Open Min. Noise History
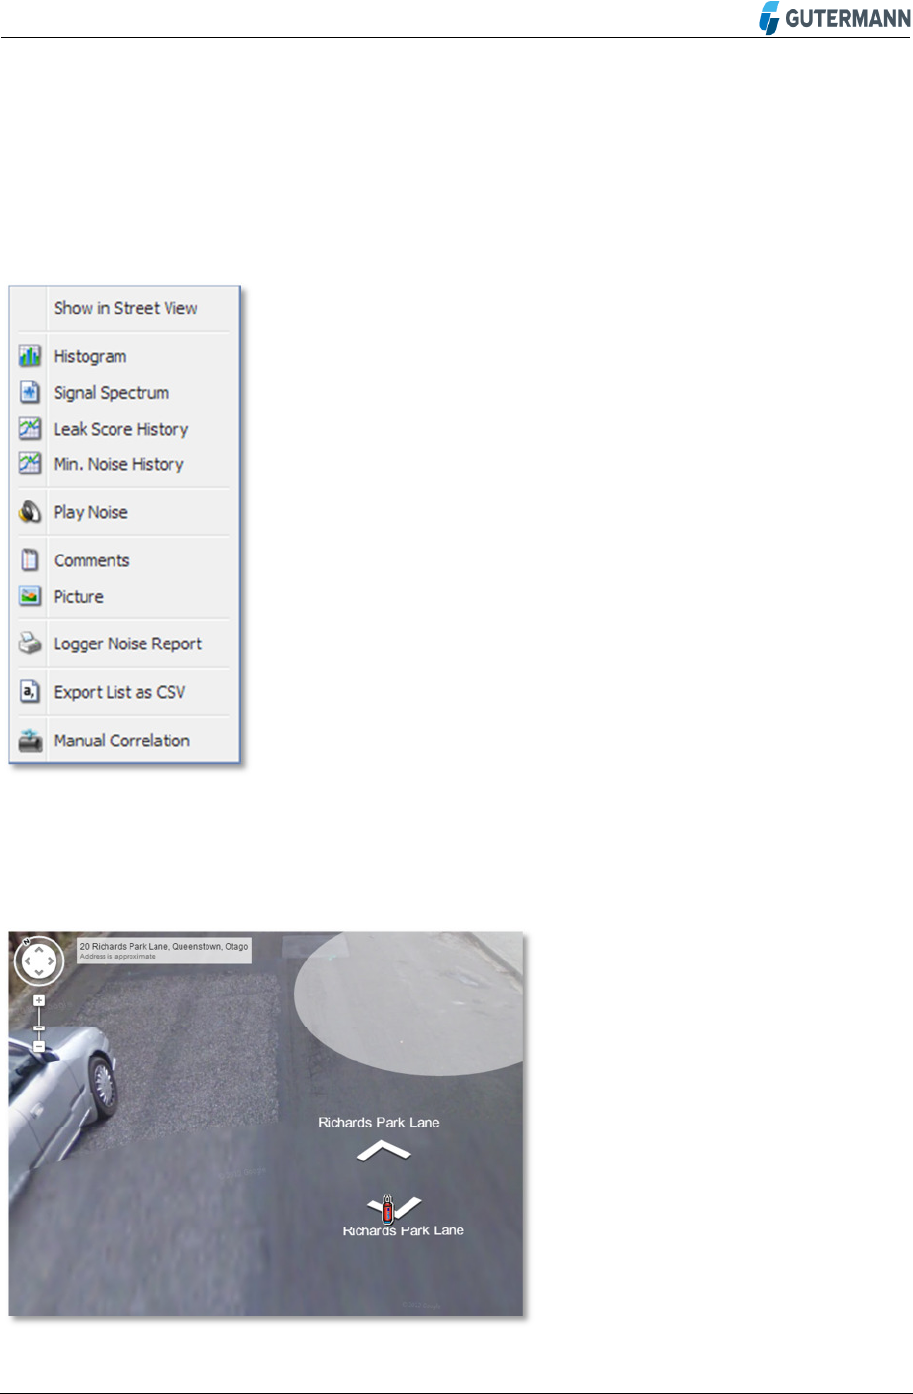The image size is (913, 1394). 119,464
